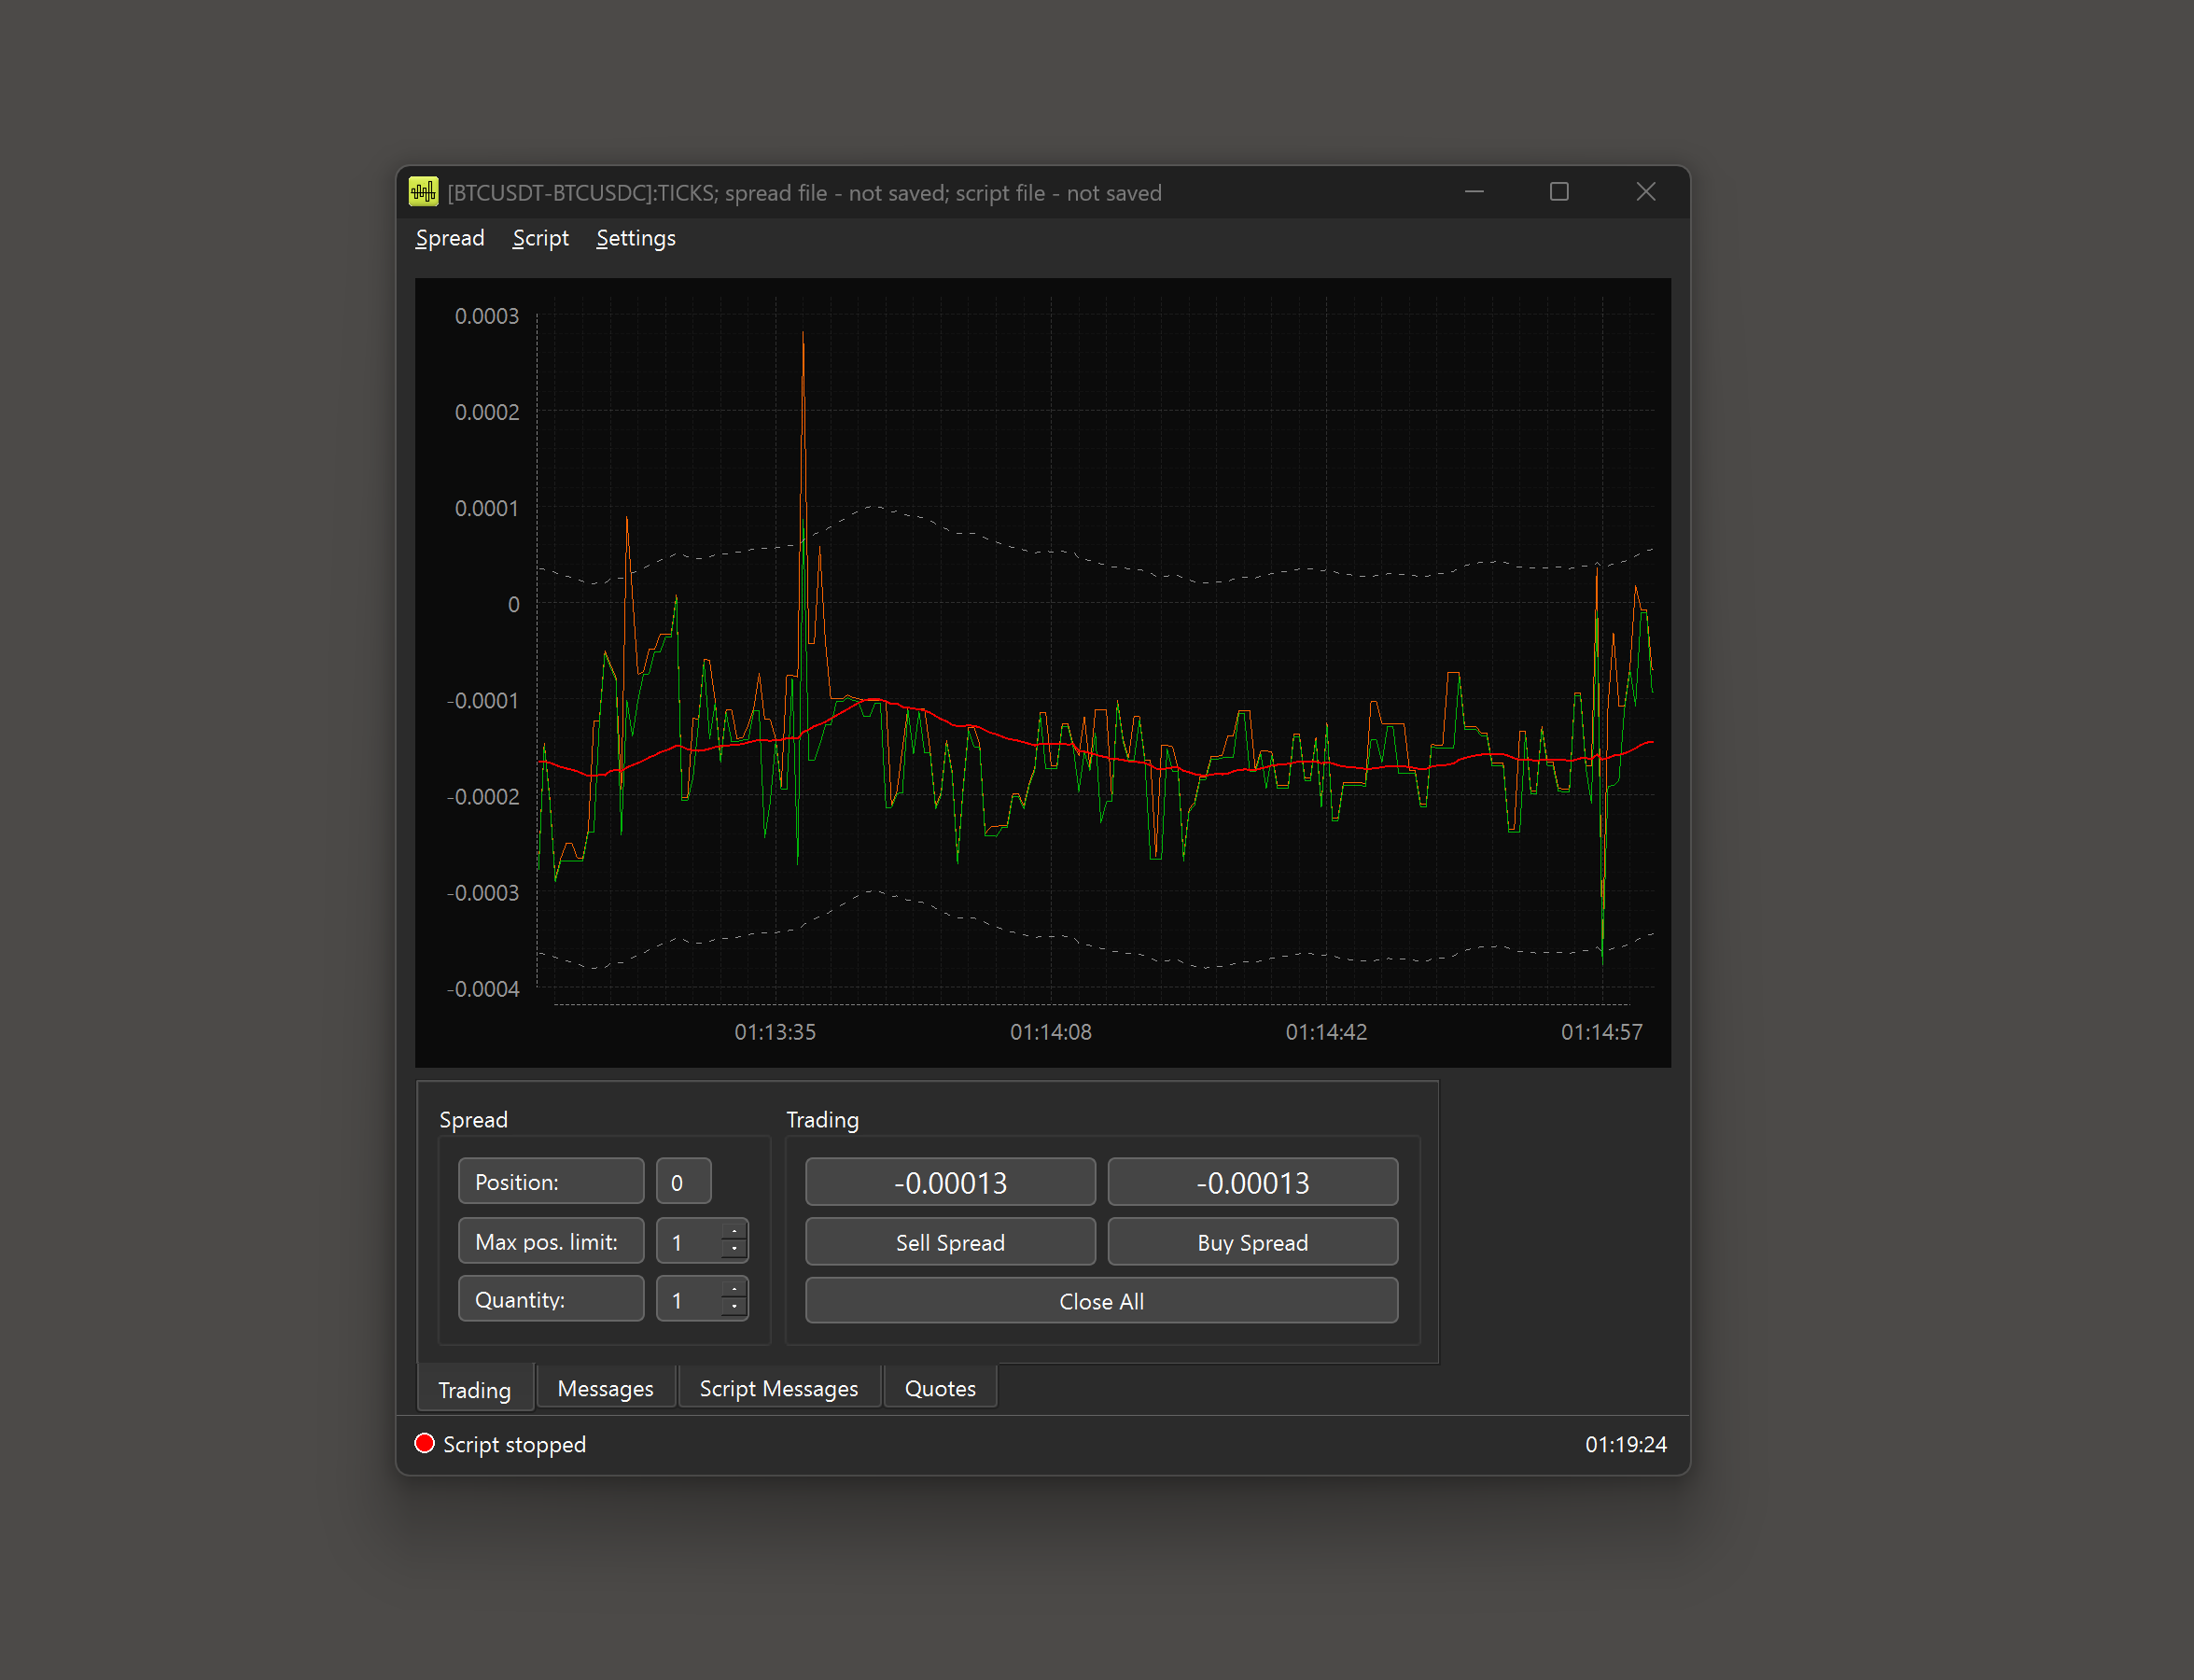Open the Script menu
Screen dimensions: 2194x1680
pos(540,238)
